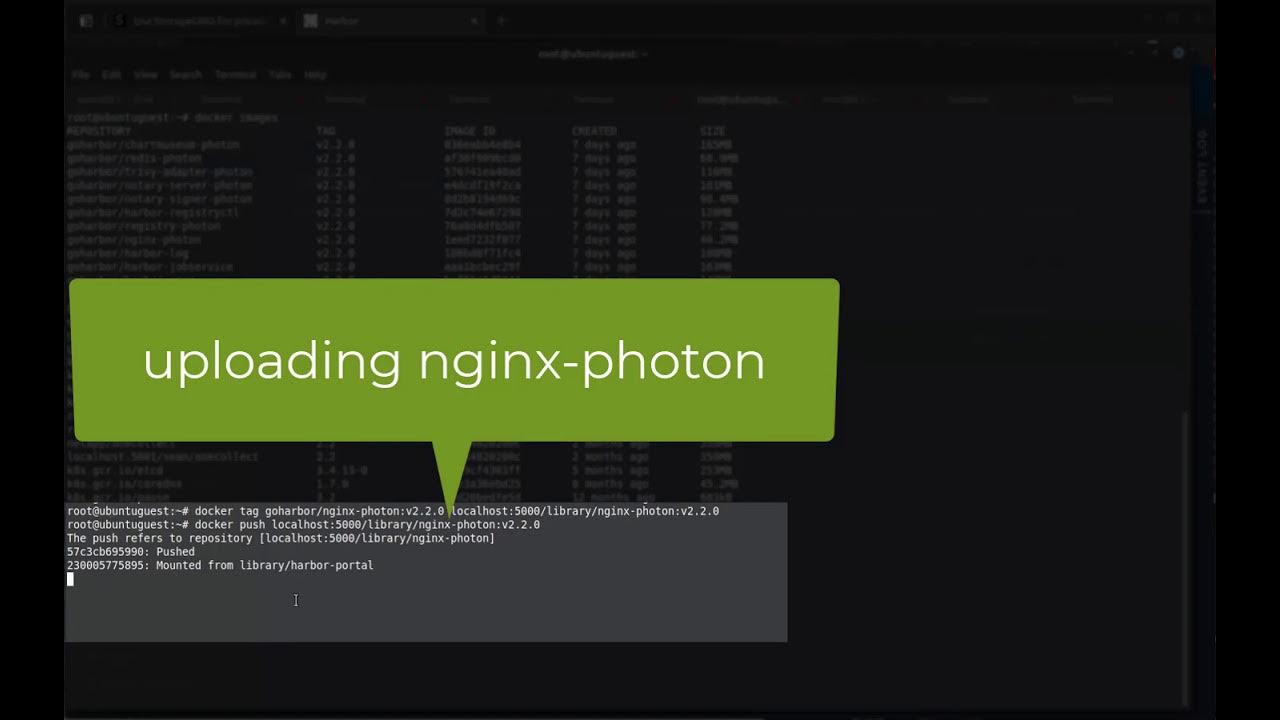The height and width of the screenshot is (720, 1280).
Task: Open the File menu in the terminal
Action: 80,75
